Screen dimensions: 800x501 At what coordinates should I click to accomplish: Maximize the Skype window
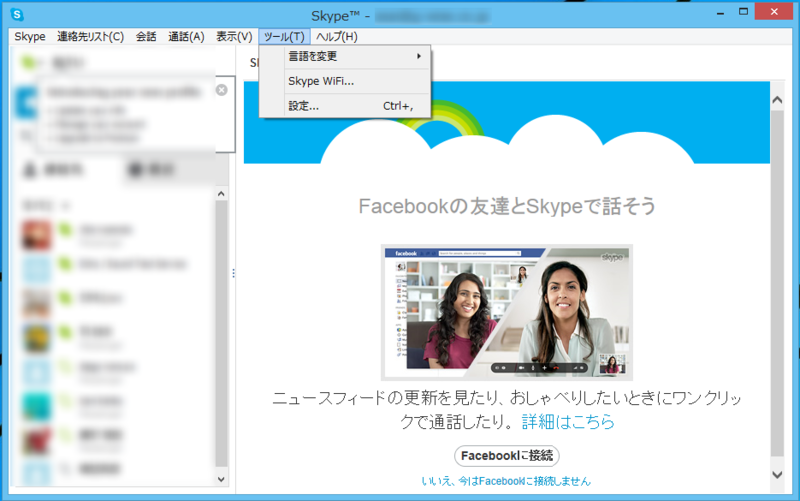743,12
